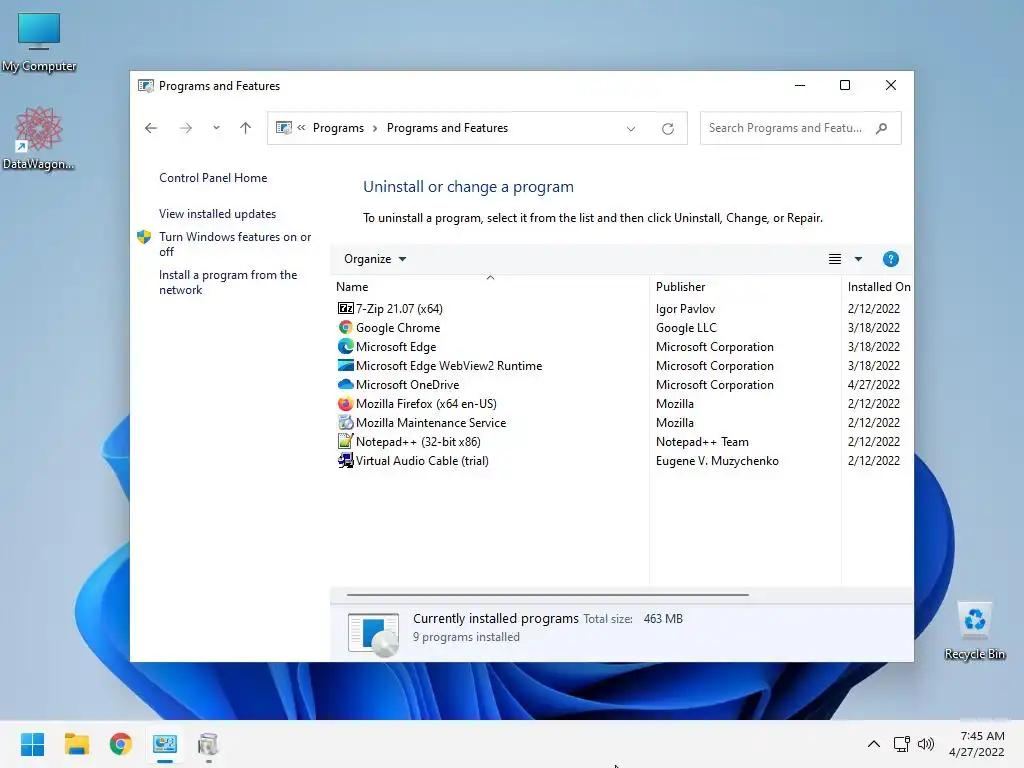1024x768 pixels.
Task: Sort by the Installed On column header
Action: (878, 287)
